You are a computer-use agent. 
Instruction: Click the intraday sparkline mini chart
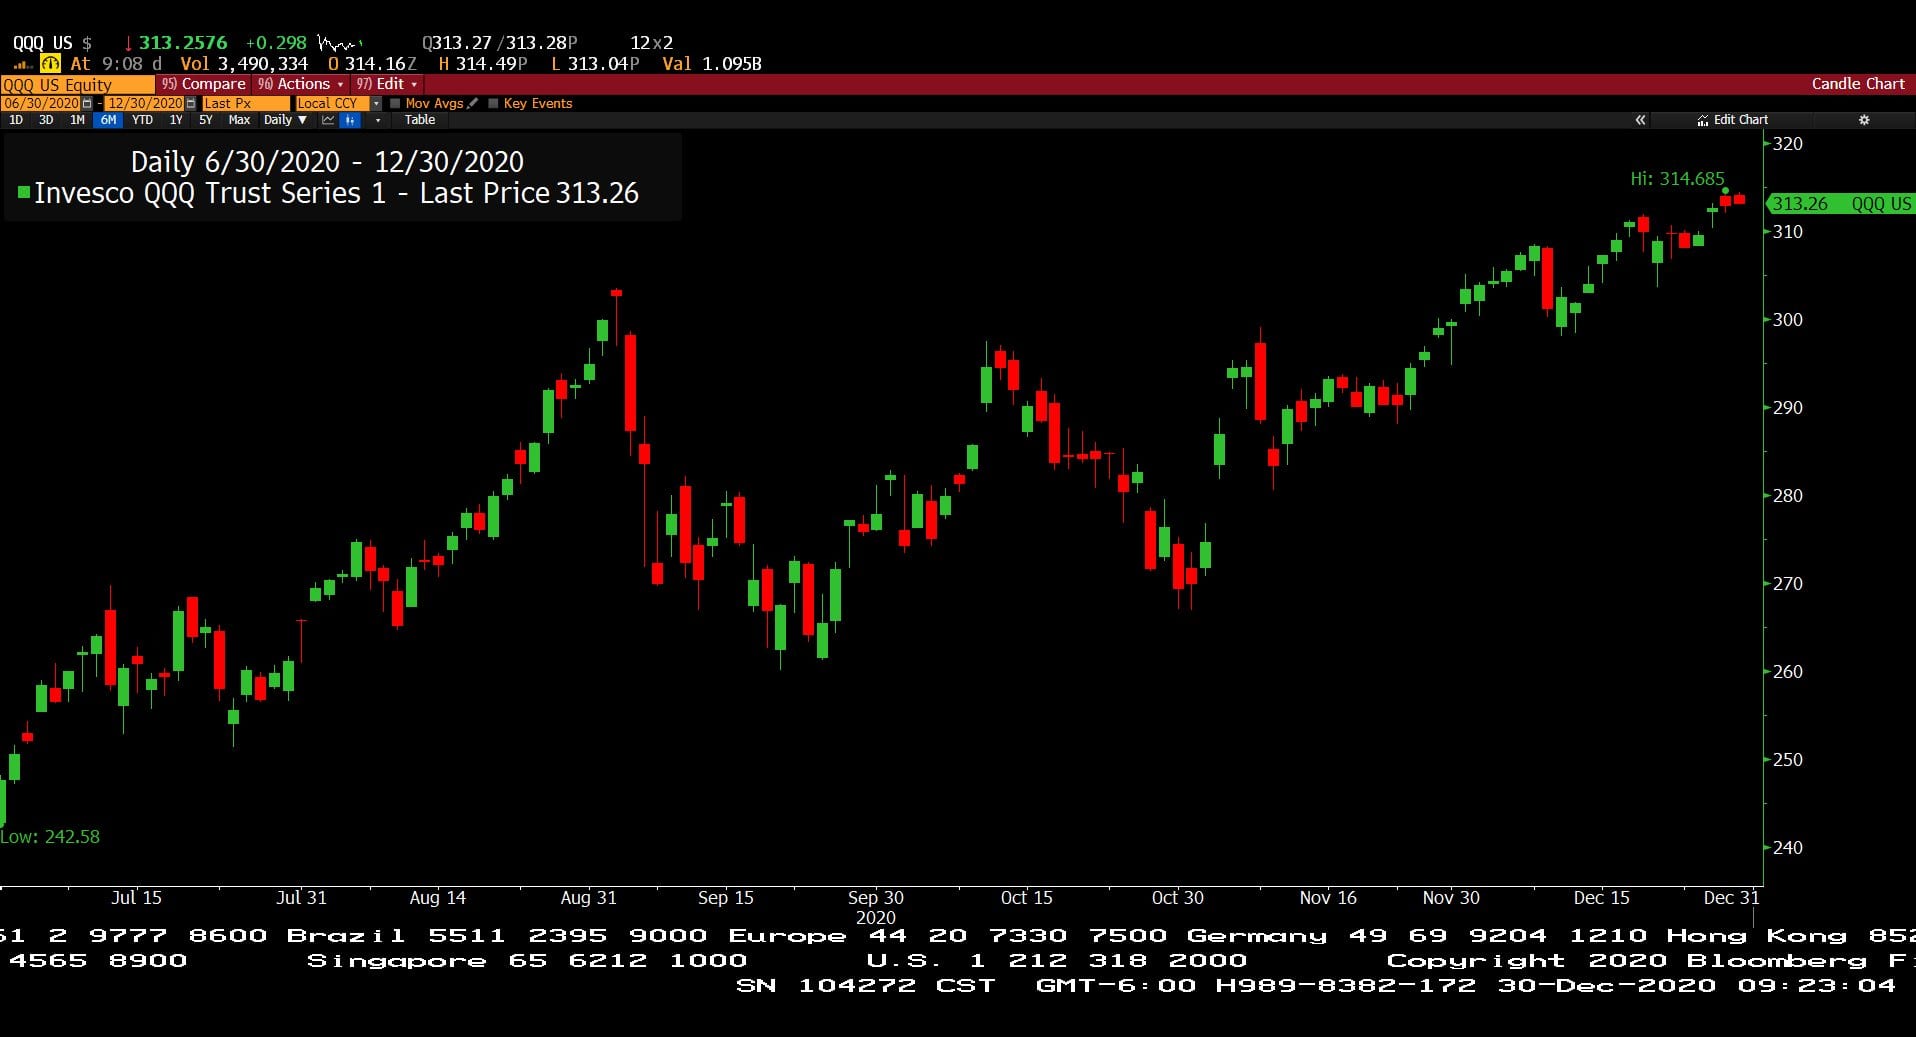(339, 43)
